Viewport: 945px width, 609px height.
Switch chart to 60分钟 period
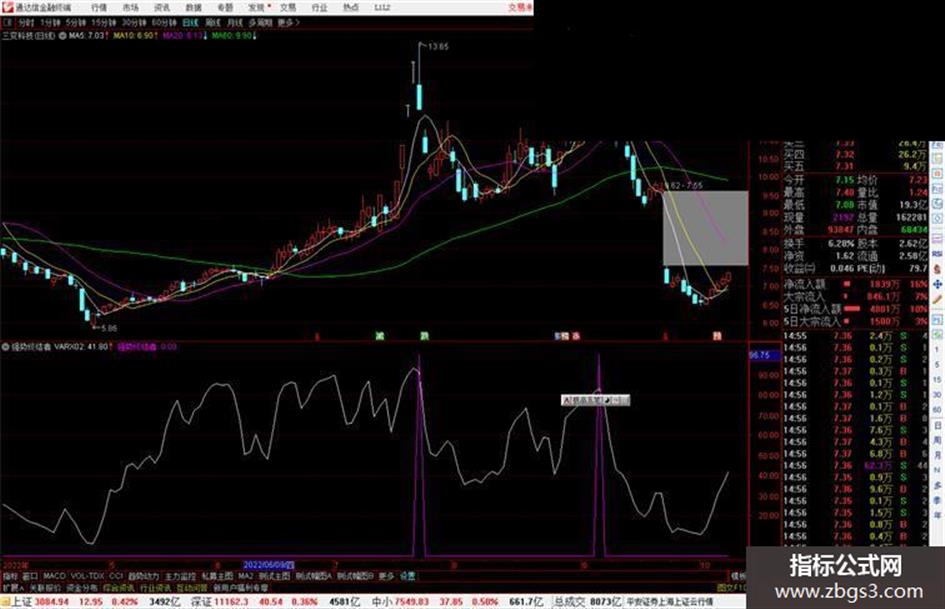163,22
